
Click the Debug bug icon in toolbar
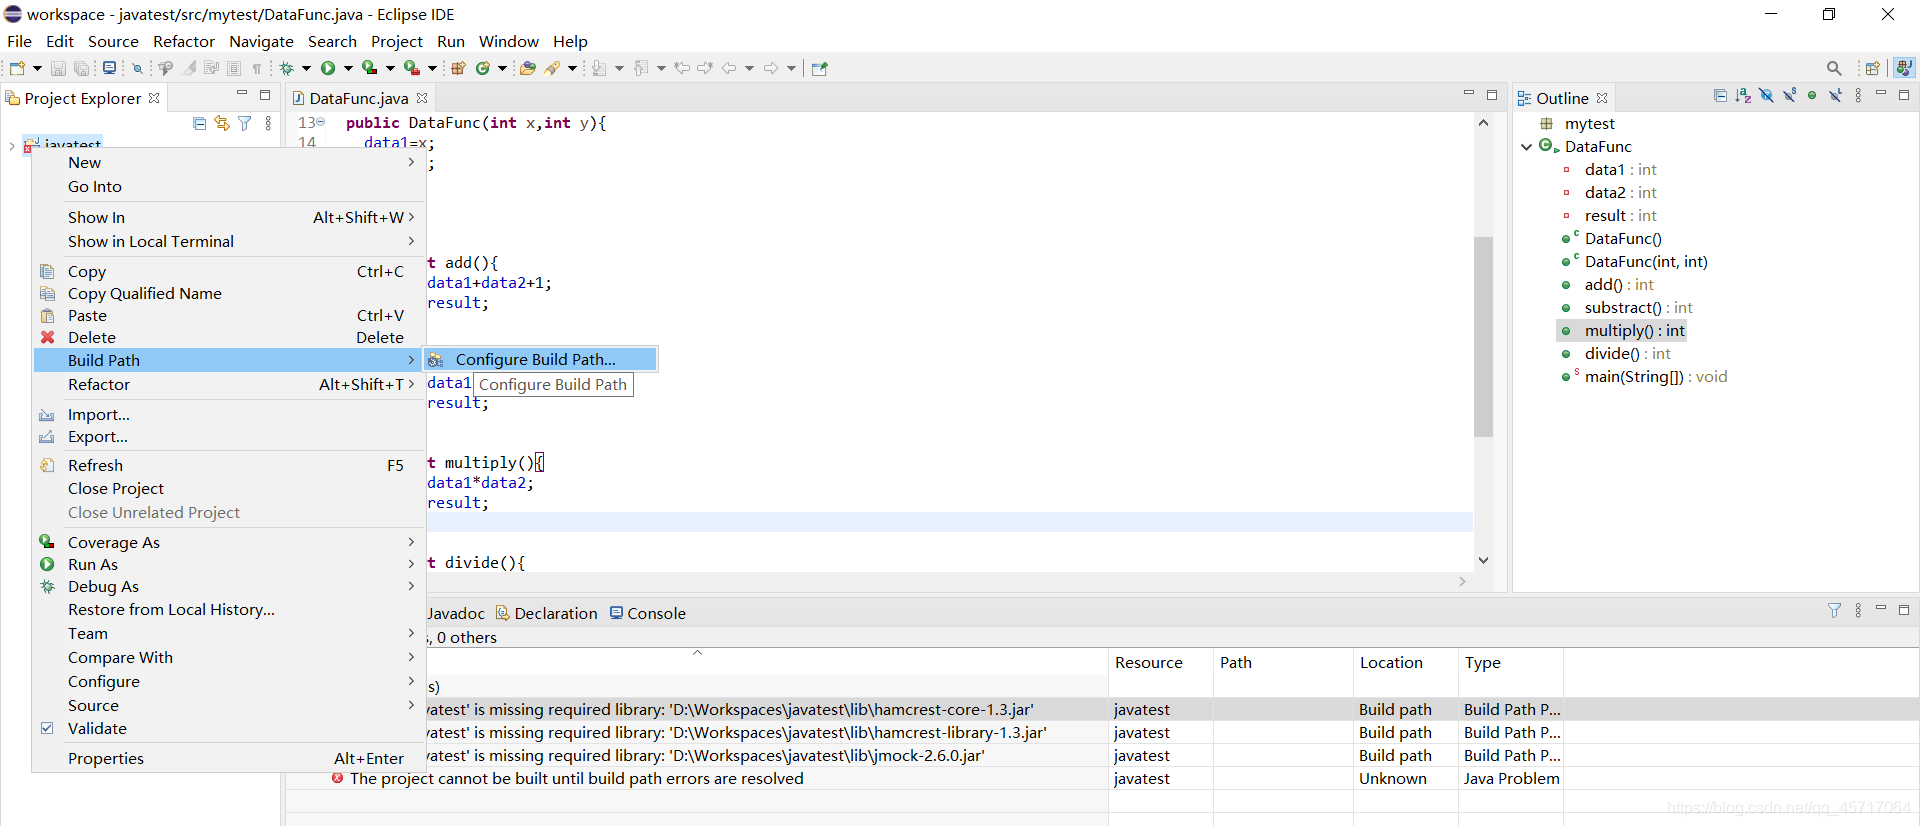coord(287,68)
